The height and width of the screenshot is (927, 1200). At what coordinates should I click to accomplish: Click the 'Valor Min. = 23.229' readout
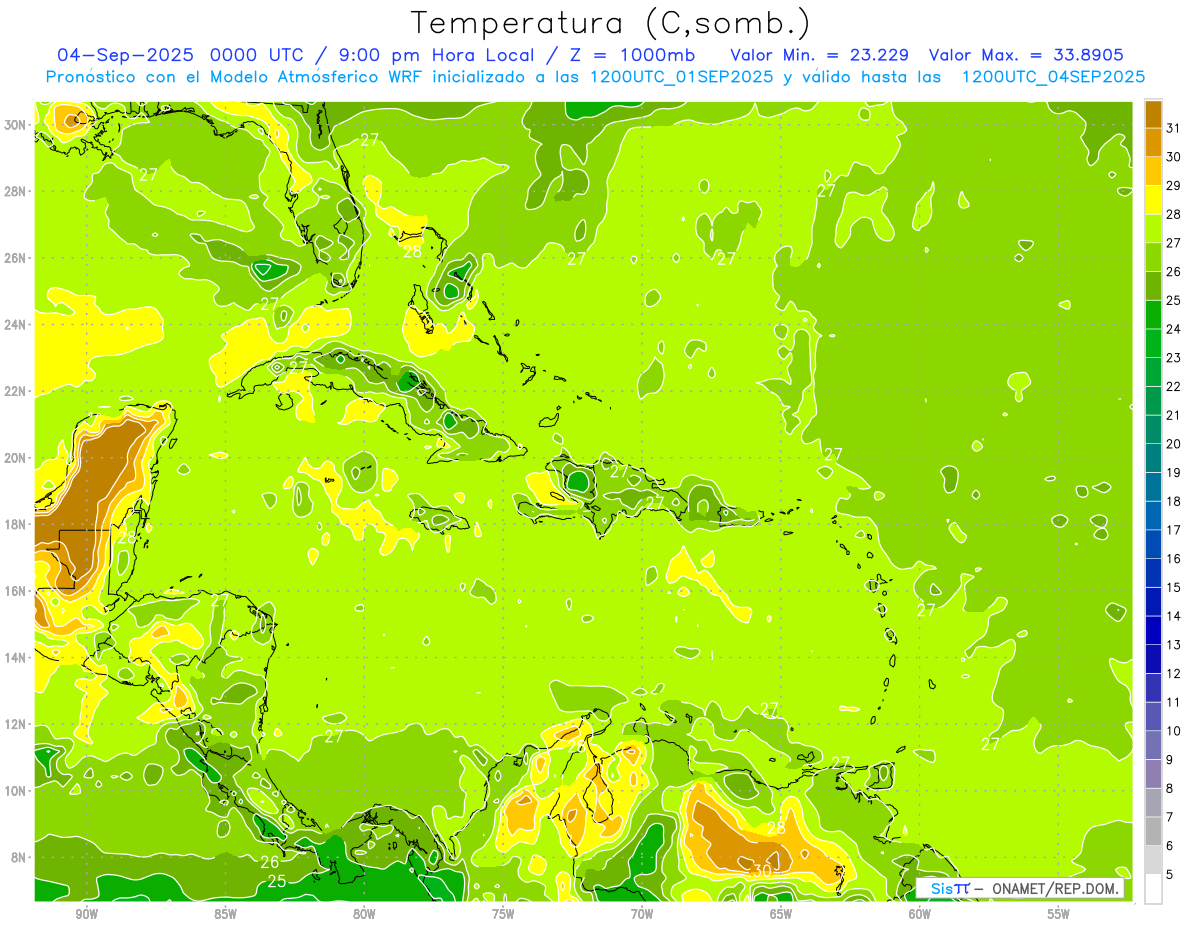(x=822, y=55)
